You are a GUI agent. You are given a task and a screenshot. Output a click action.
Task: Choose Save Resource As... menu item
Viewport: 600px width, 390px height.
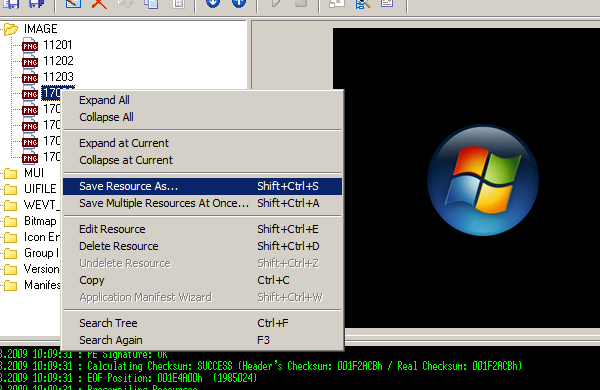pyautogui.click(x=202, y=186)
